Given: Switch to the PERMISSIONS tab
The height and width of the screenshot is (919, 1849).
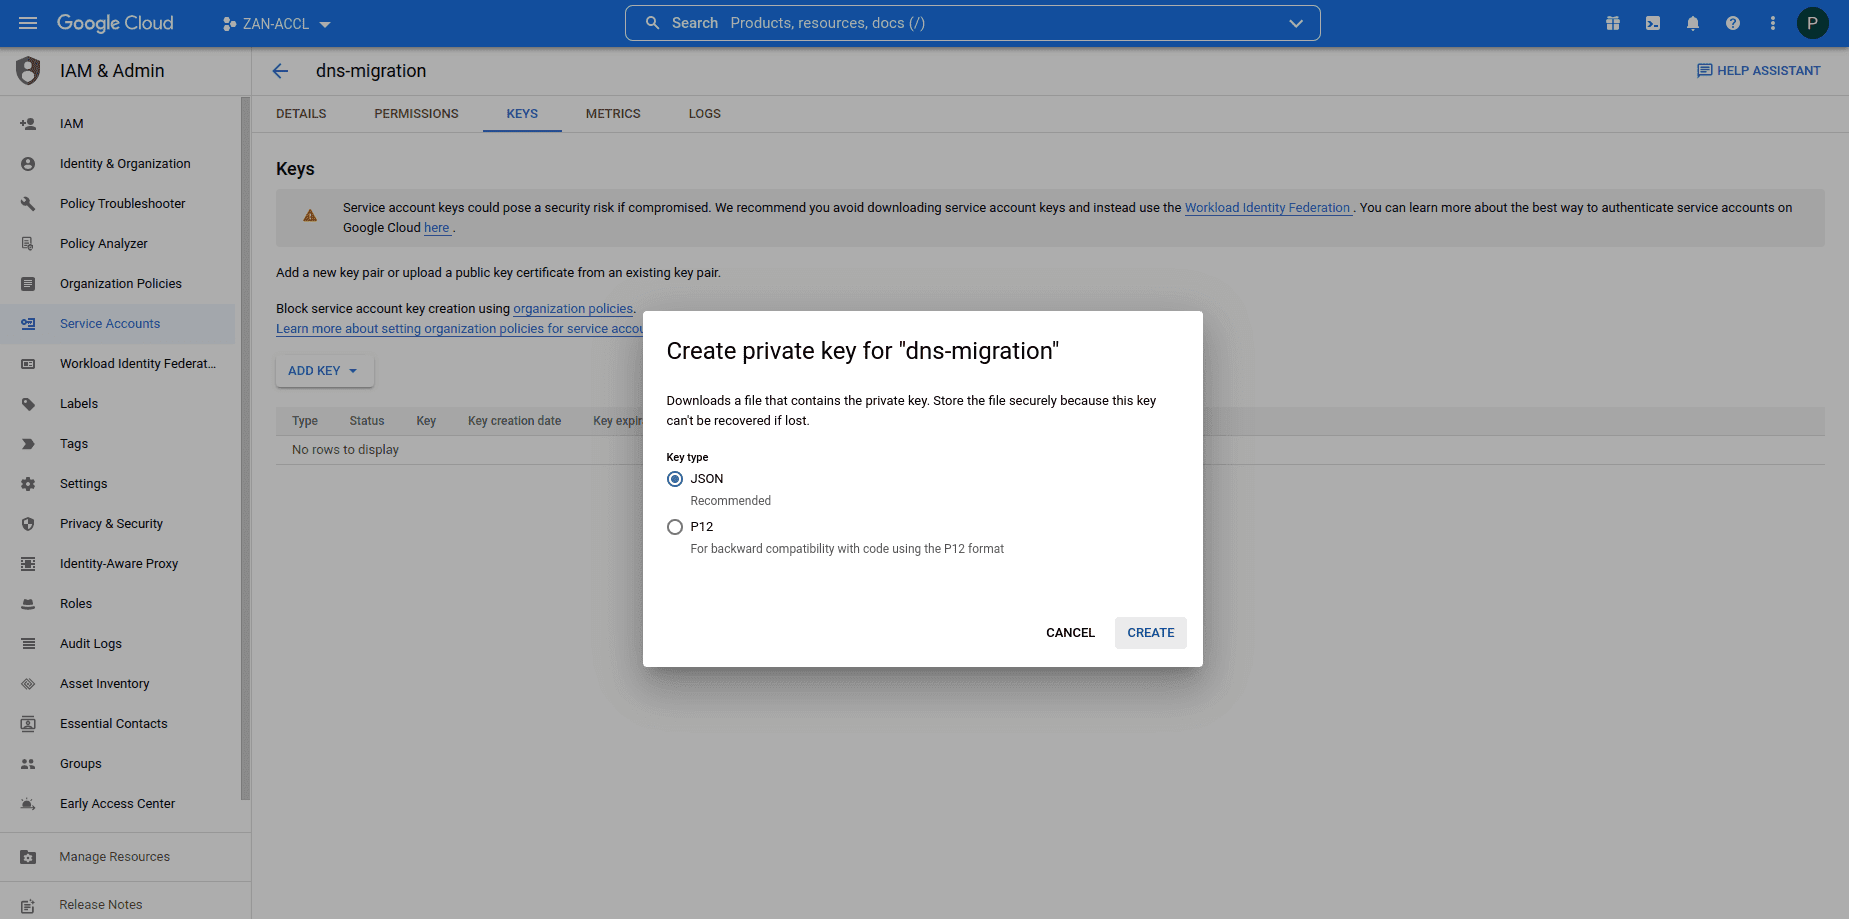Looking at the screenshot, I should pyautogui.click(x=416, y=114).
